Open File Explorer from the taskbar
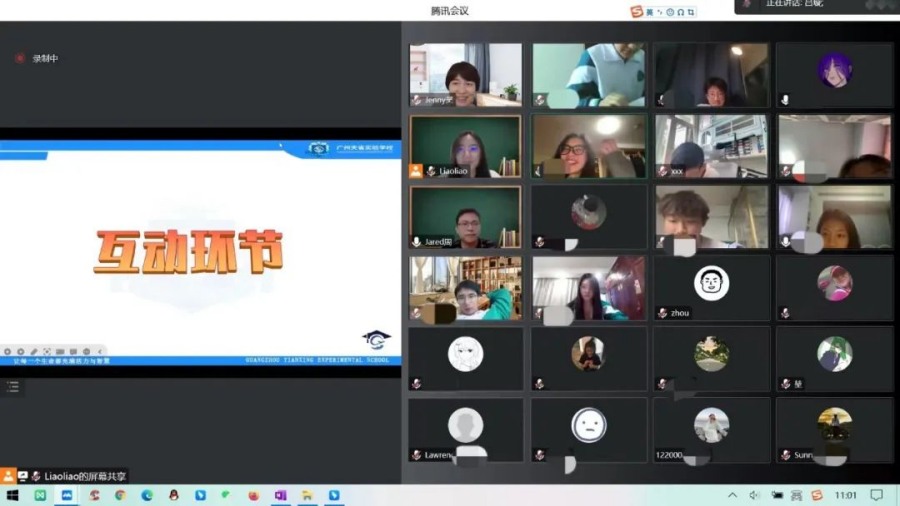 [x=307, y=495]
